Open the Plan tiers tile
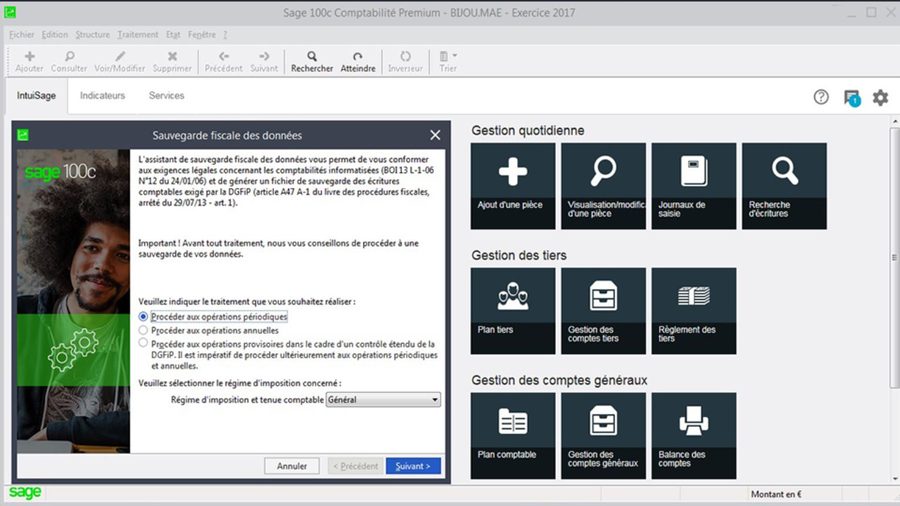900x506 pixels. [x=513, y=310]
